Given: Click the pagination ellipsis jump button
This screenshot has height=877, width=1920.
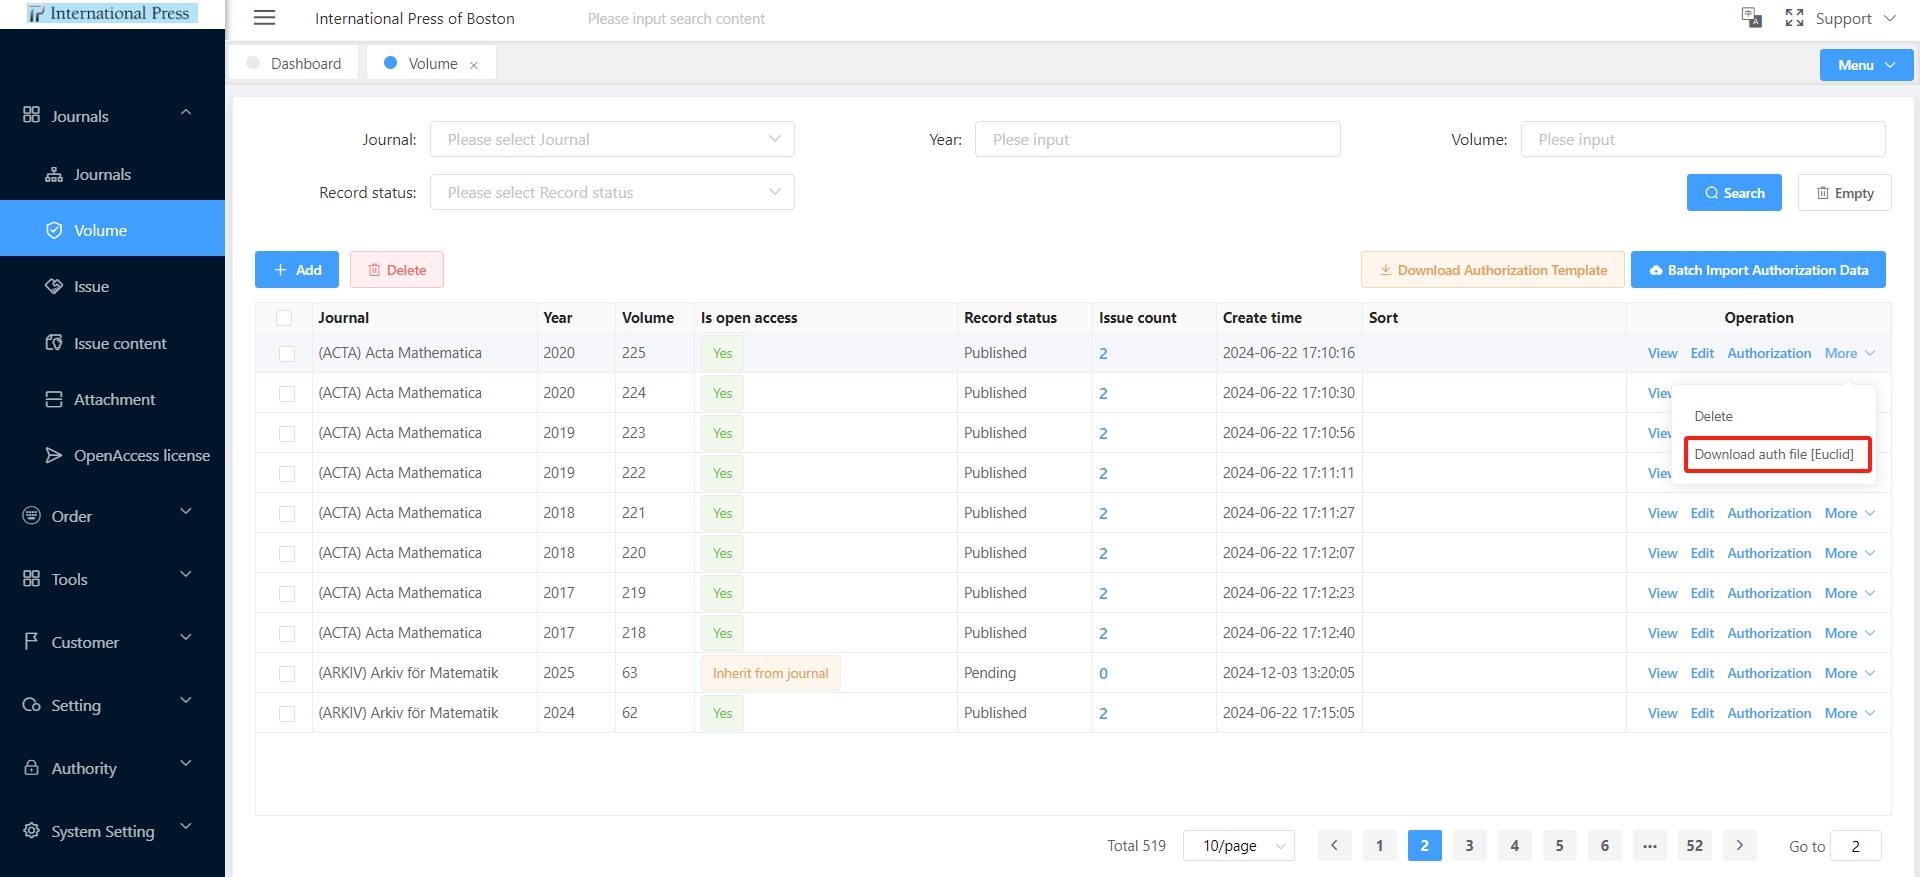Looking at the screenshot, I should [x=1650, y=845].
